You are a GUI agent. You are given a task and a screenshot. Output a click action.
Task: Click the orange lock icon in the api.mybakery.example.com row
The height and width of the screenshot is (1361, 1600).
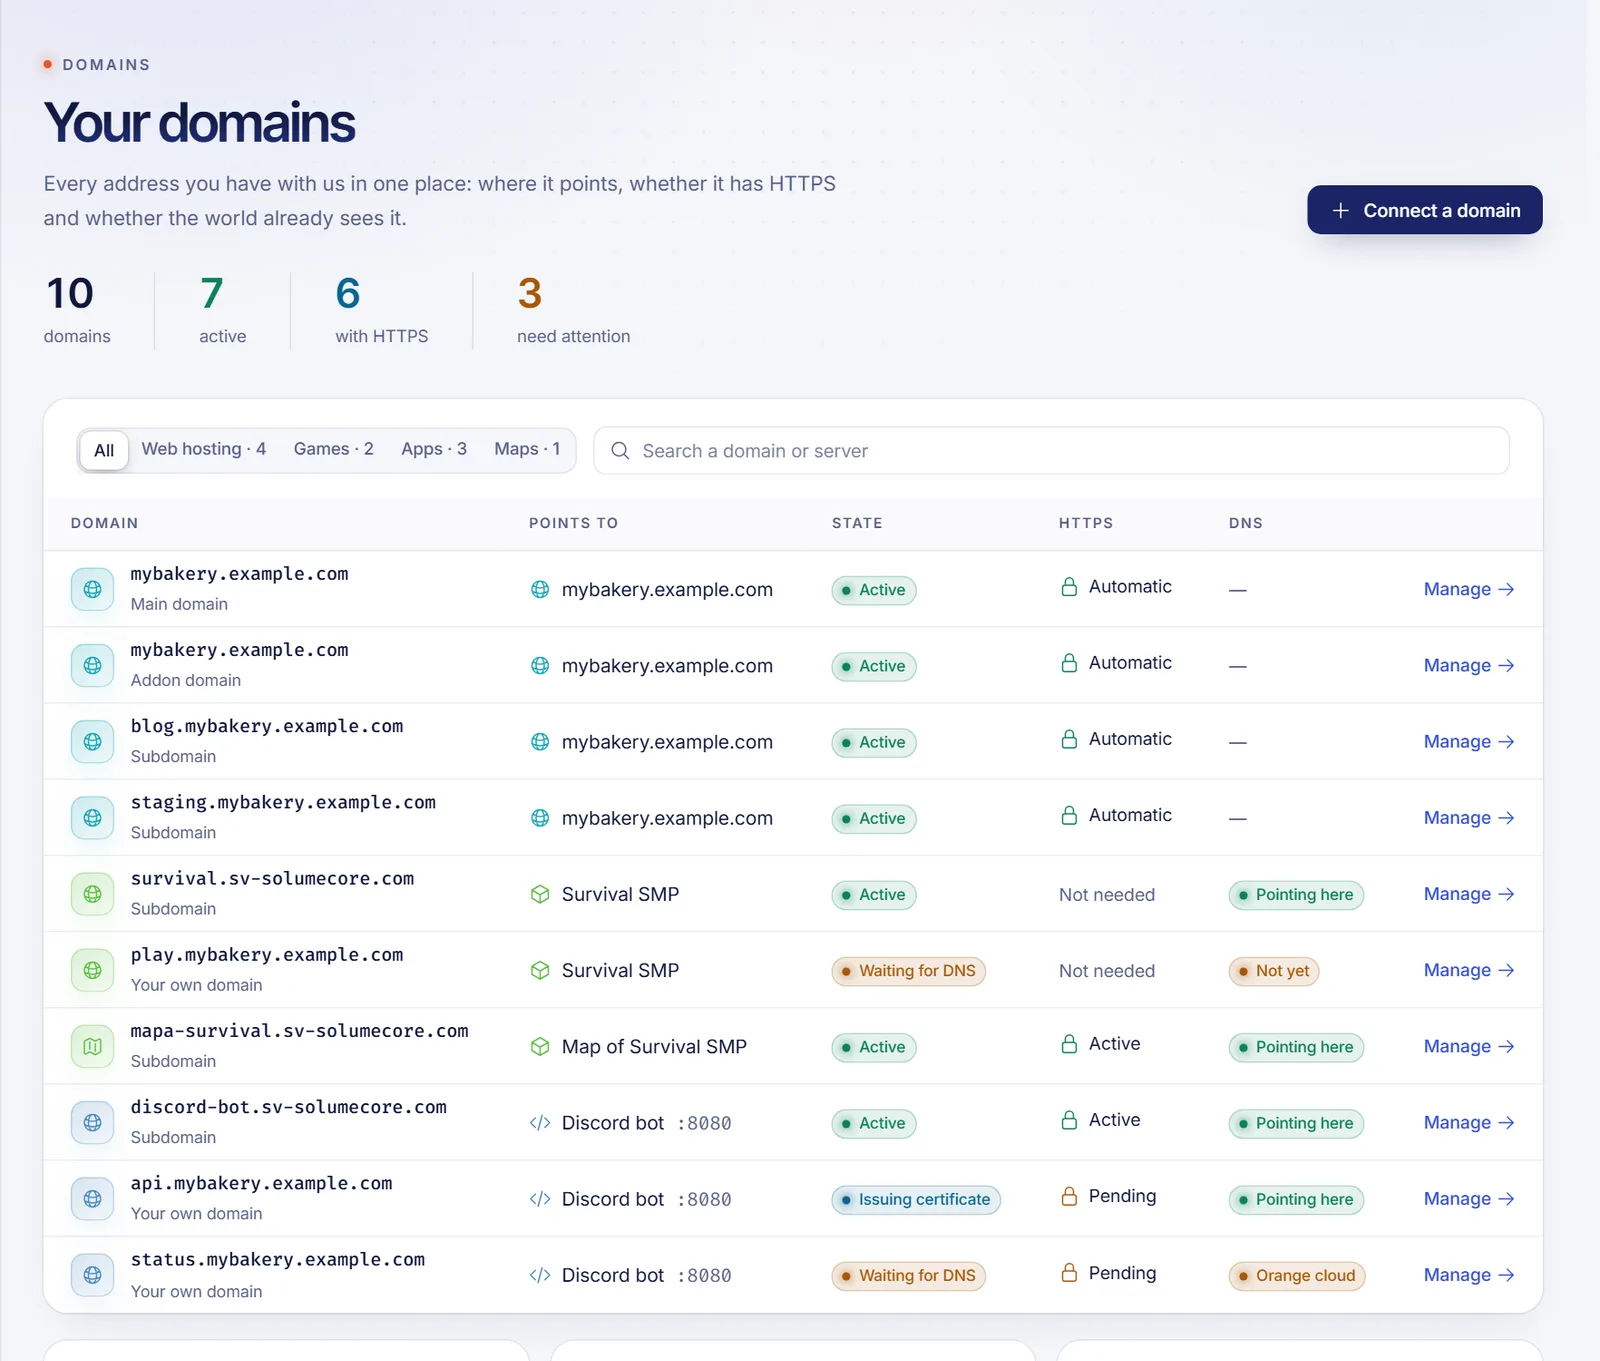(1069, 1196)
